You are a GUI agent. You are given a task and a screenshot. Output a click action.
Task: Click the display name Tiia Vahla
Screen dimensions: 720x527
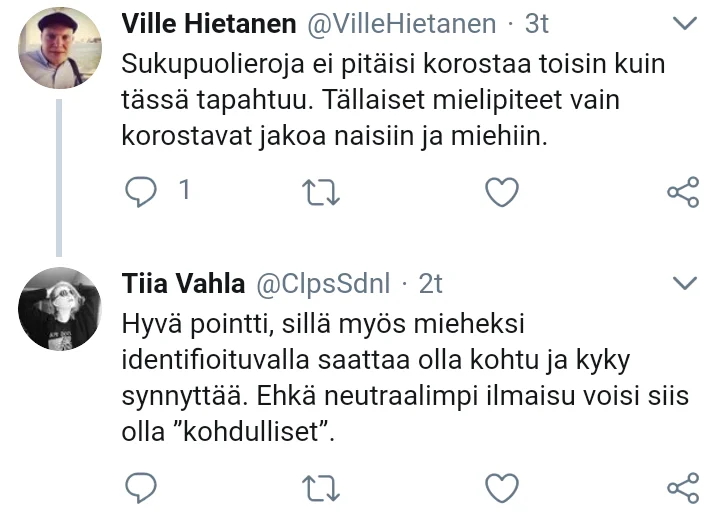click(183, 285)
